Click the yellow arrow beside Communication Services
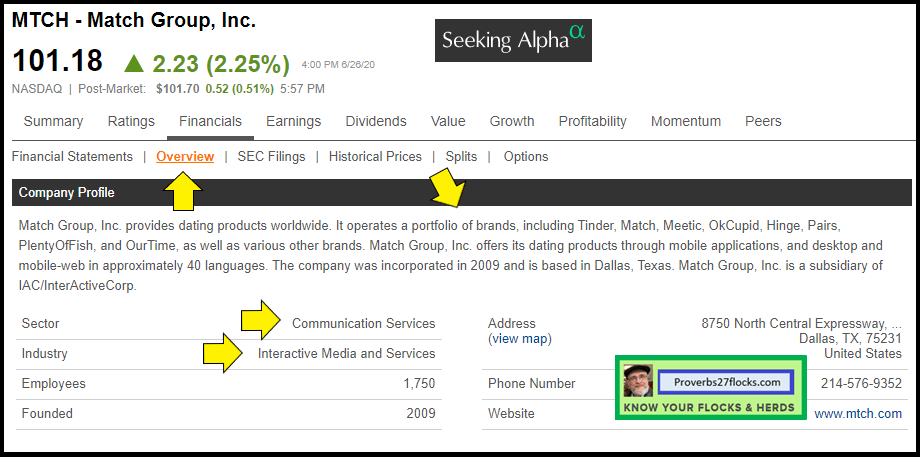This screenshot has height=457, width=920. [263, 319]
